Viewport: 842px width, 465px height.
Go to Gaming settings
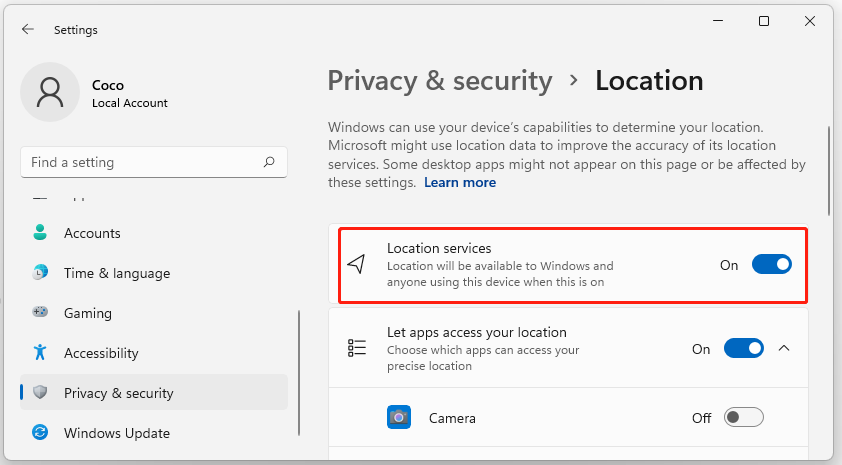(x=154, y=313)
